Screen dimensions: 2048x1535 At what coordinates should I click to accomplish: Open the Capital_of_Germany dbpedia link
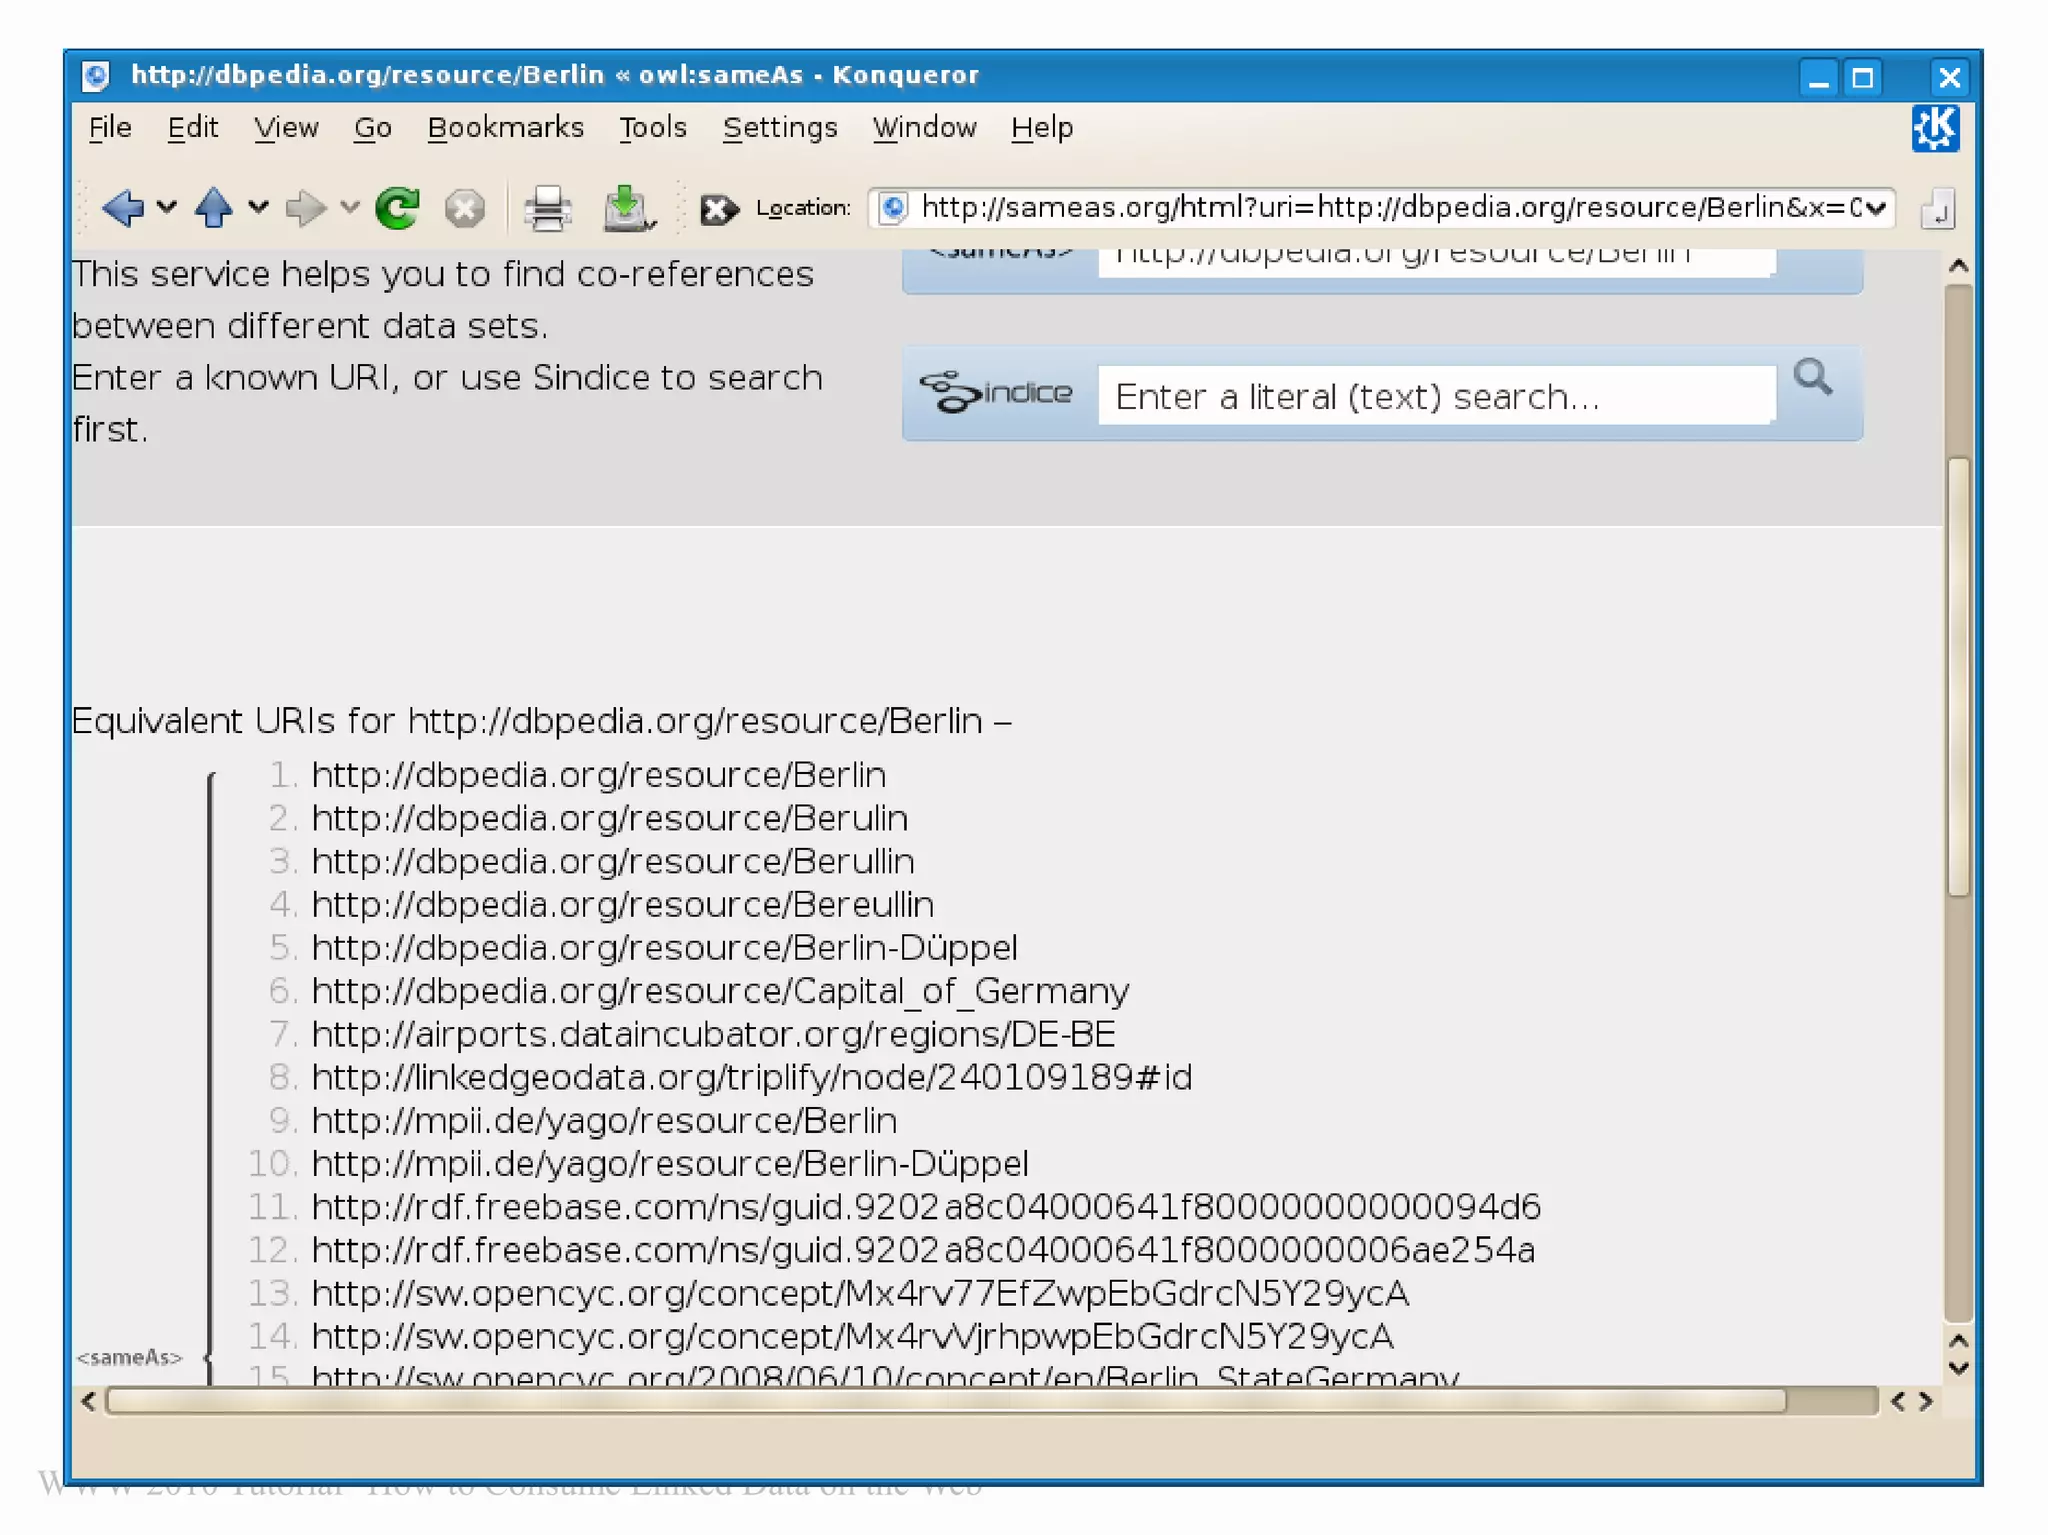point(720,991)
